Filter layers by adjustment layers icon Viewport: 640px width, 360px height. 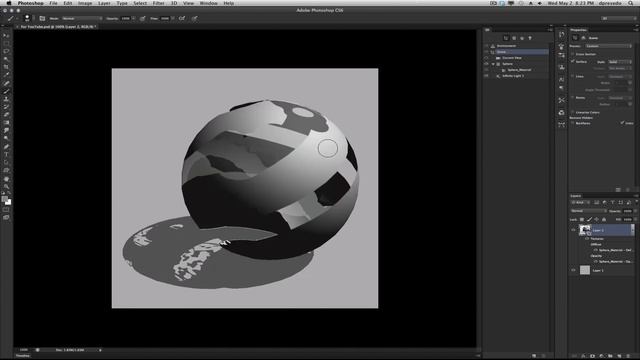coord(604,202)
